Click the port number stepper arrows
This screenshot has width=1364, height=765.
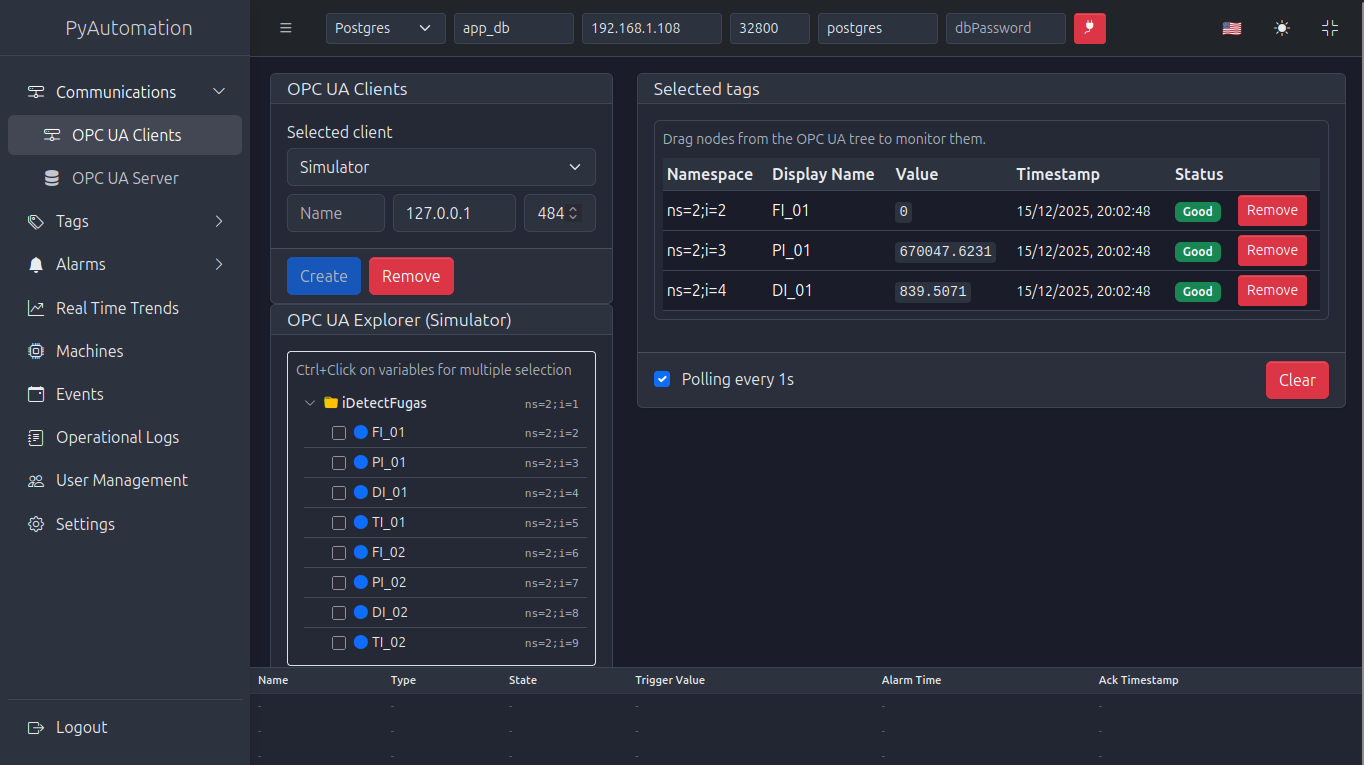point(572,213)
